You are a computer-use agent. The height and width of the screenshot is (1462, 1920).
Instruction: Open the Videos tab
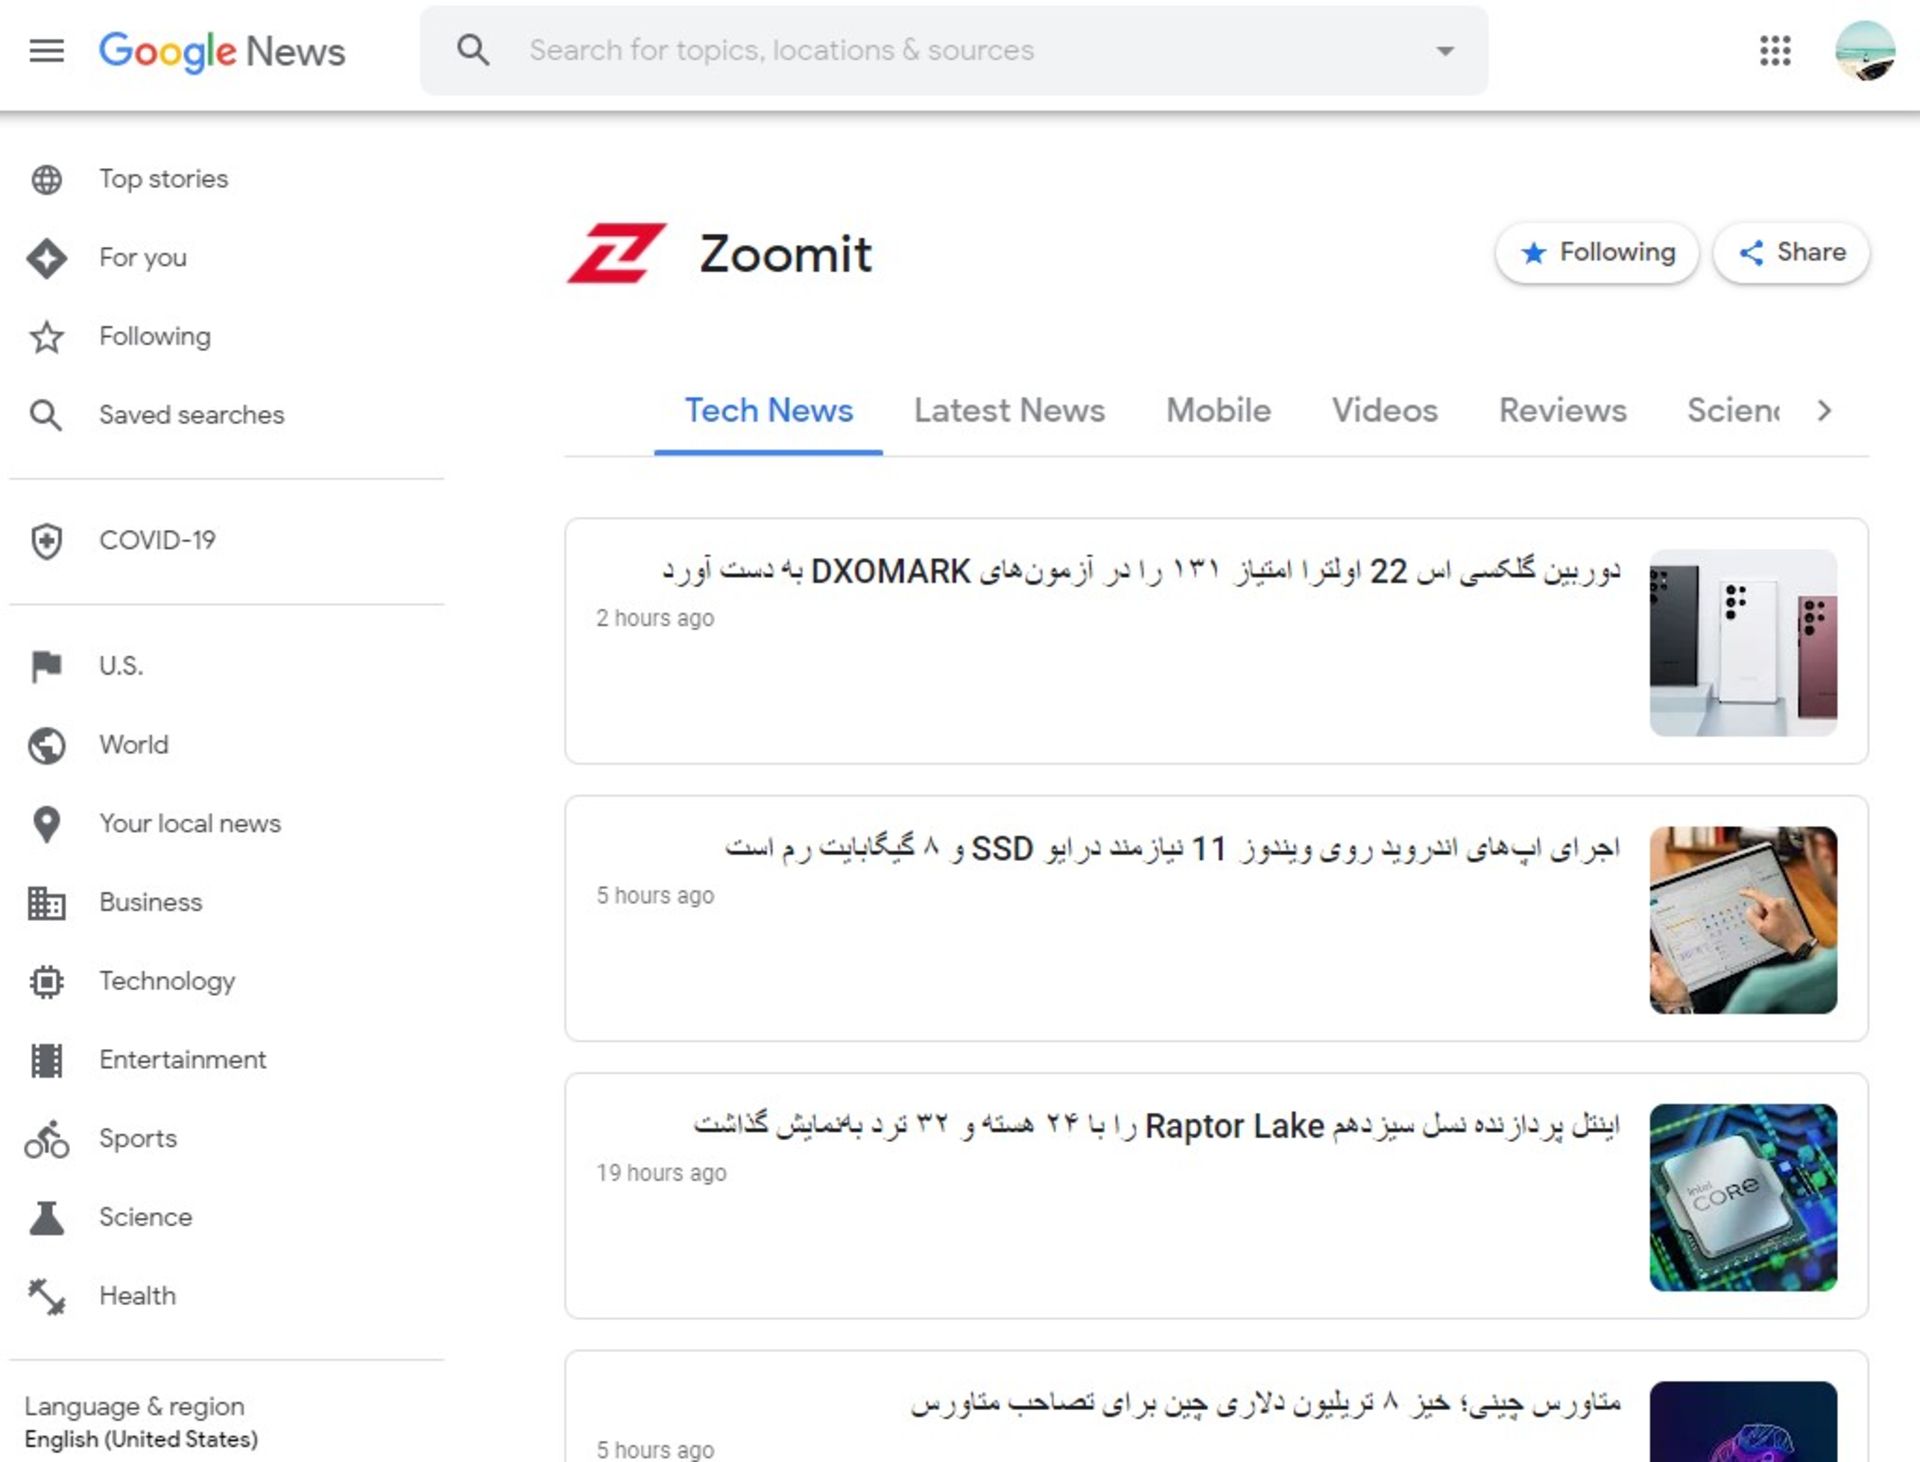[1384, 410]
